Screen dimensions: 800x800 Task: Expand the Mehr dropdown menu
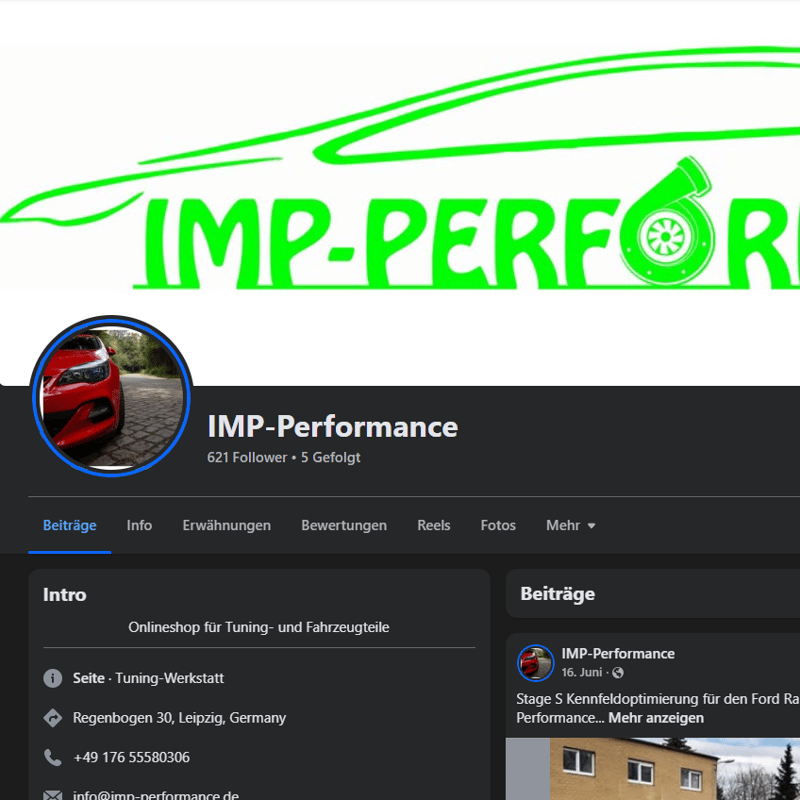[x=570, y=525]
